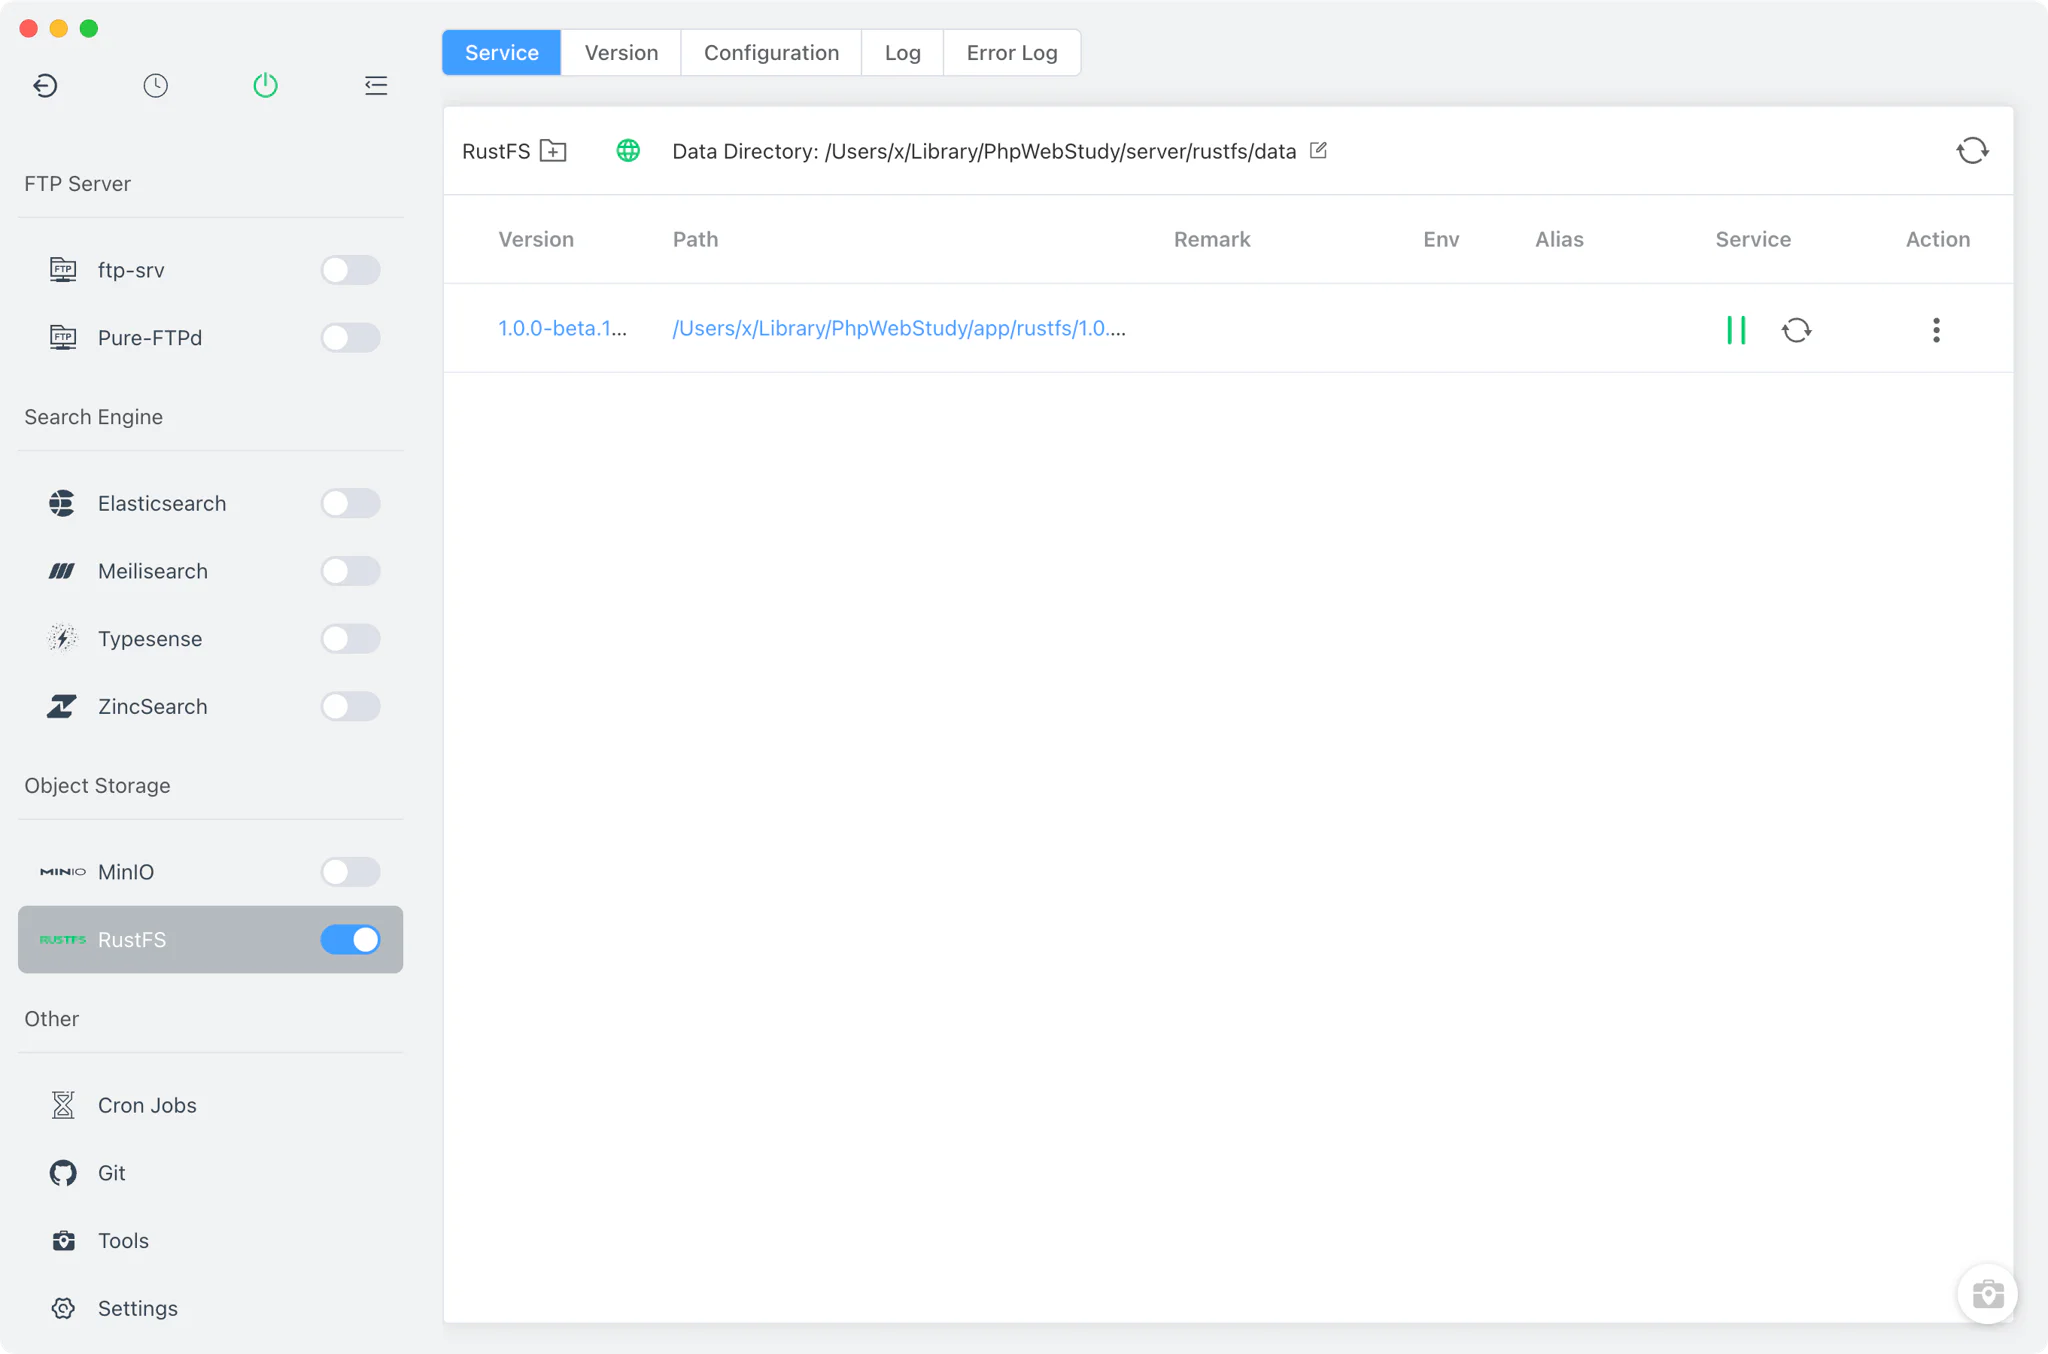Click the floating toolbox button in the corner
Image resolution: width=2048 pixels, height=1354 pixels.
tap(1987, 1294)
